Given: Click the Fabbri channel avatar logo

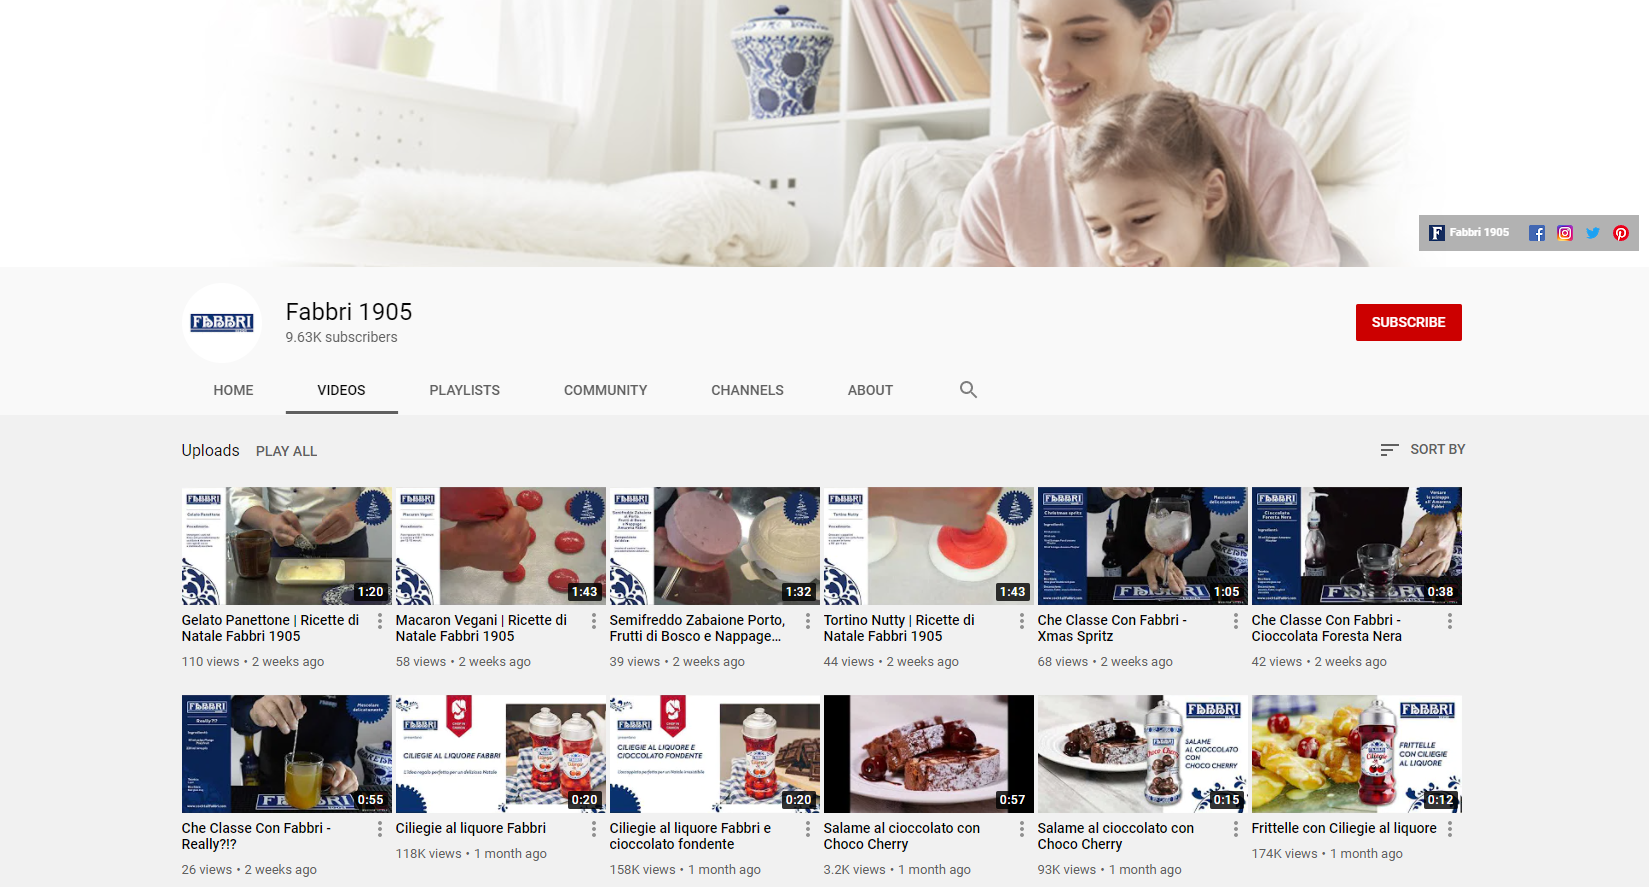Looking at the screenshot, I should 222,323.
